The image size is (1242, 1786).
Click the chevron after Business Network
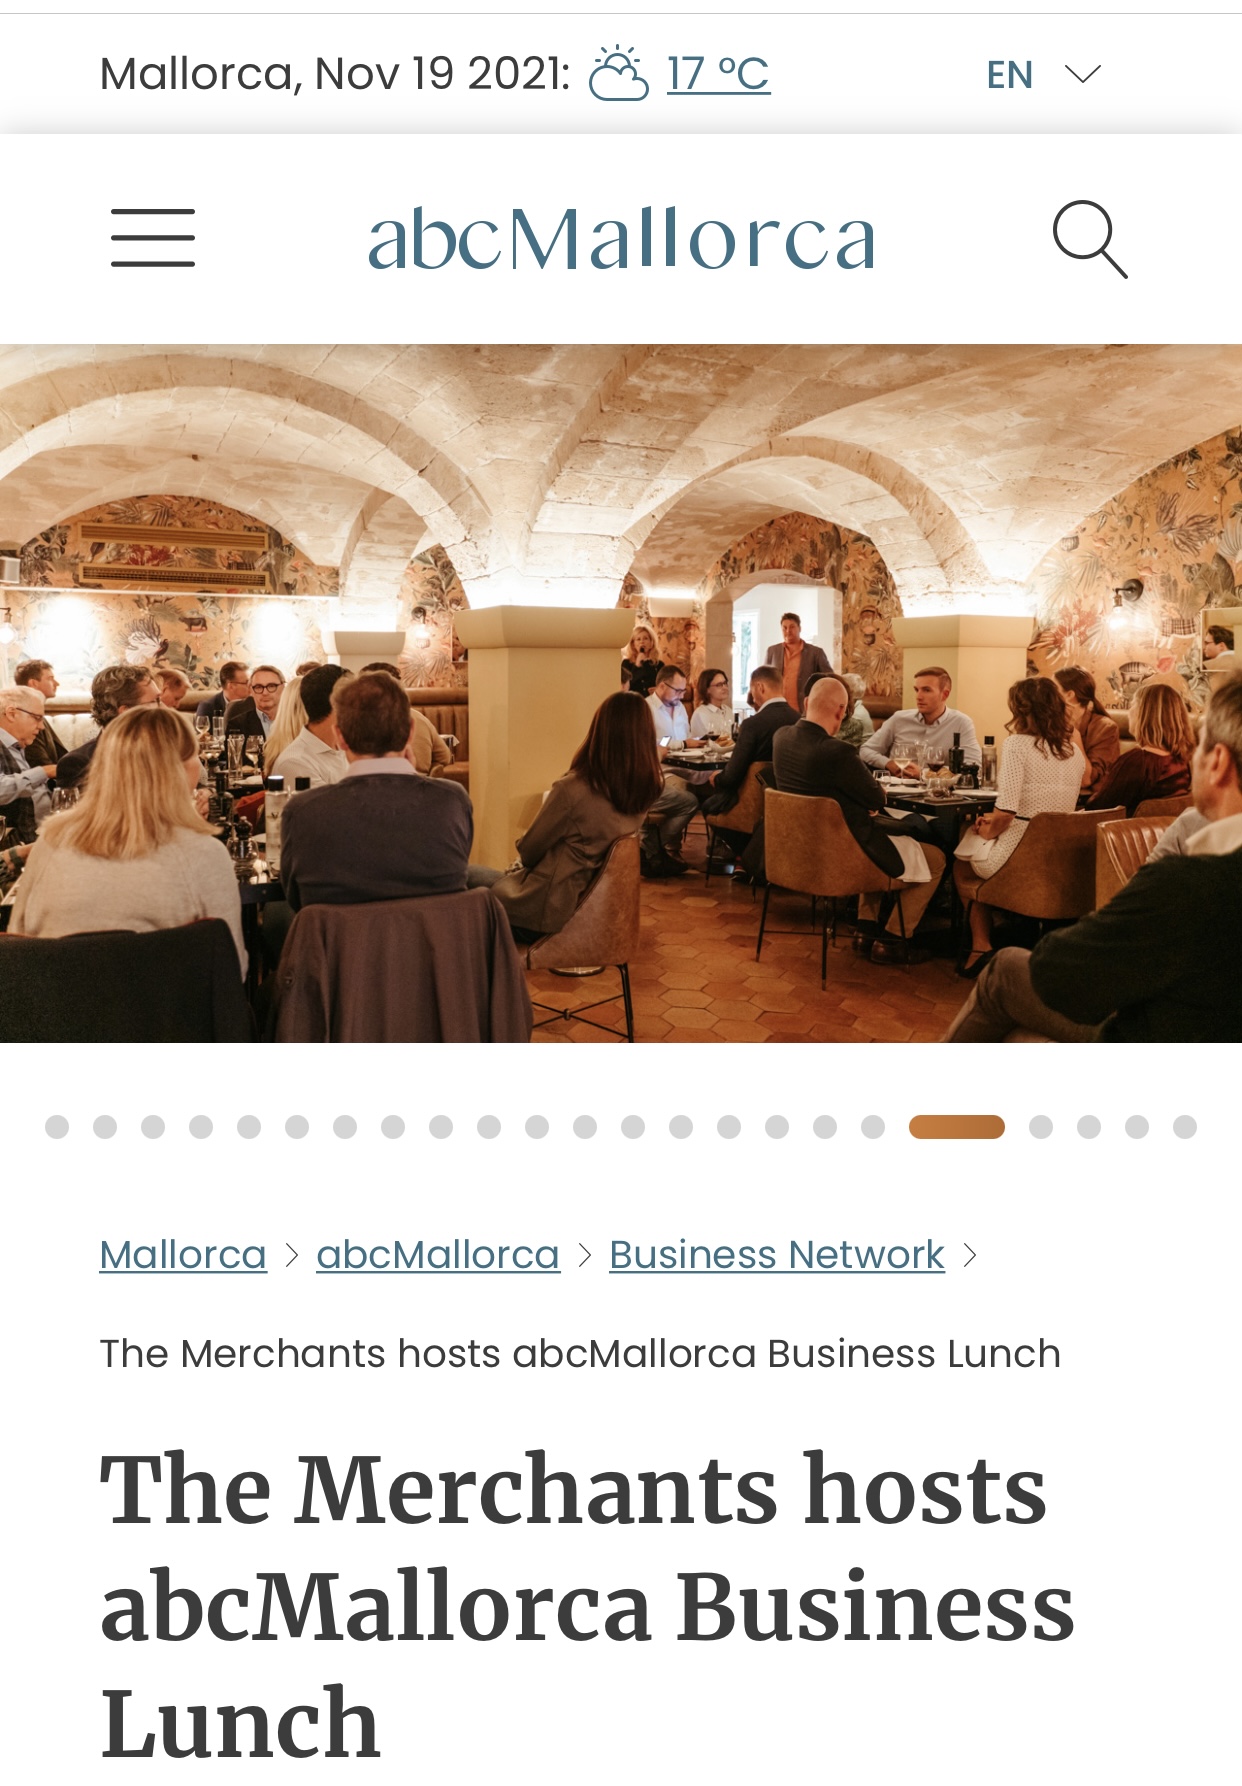(969, 1255)
